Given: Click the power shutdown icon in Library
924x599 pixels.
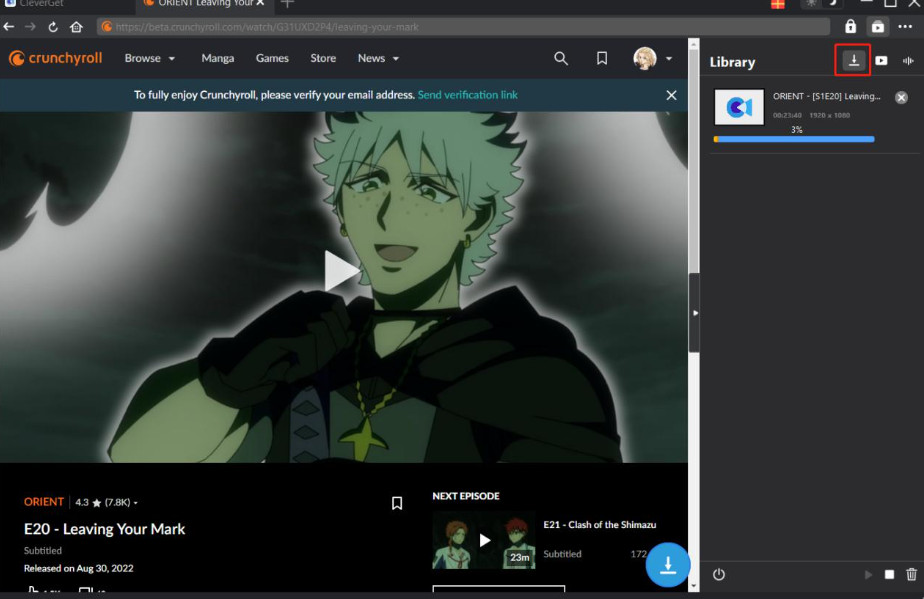Looking at the screenshot, I should 718,574.
